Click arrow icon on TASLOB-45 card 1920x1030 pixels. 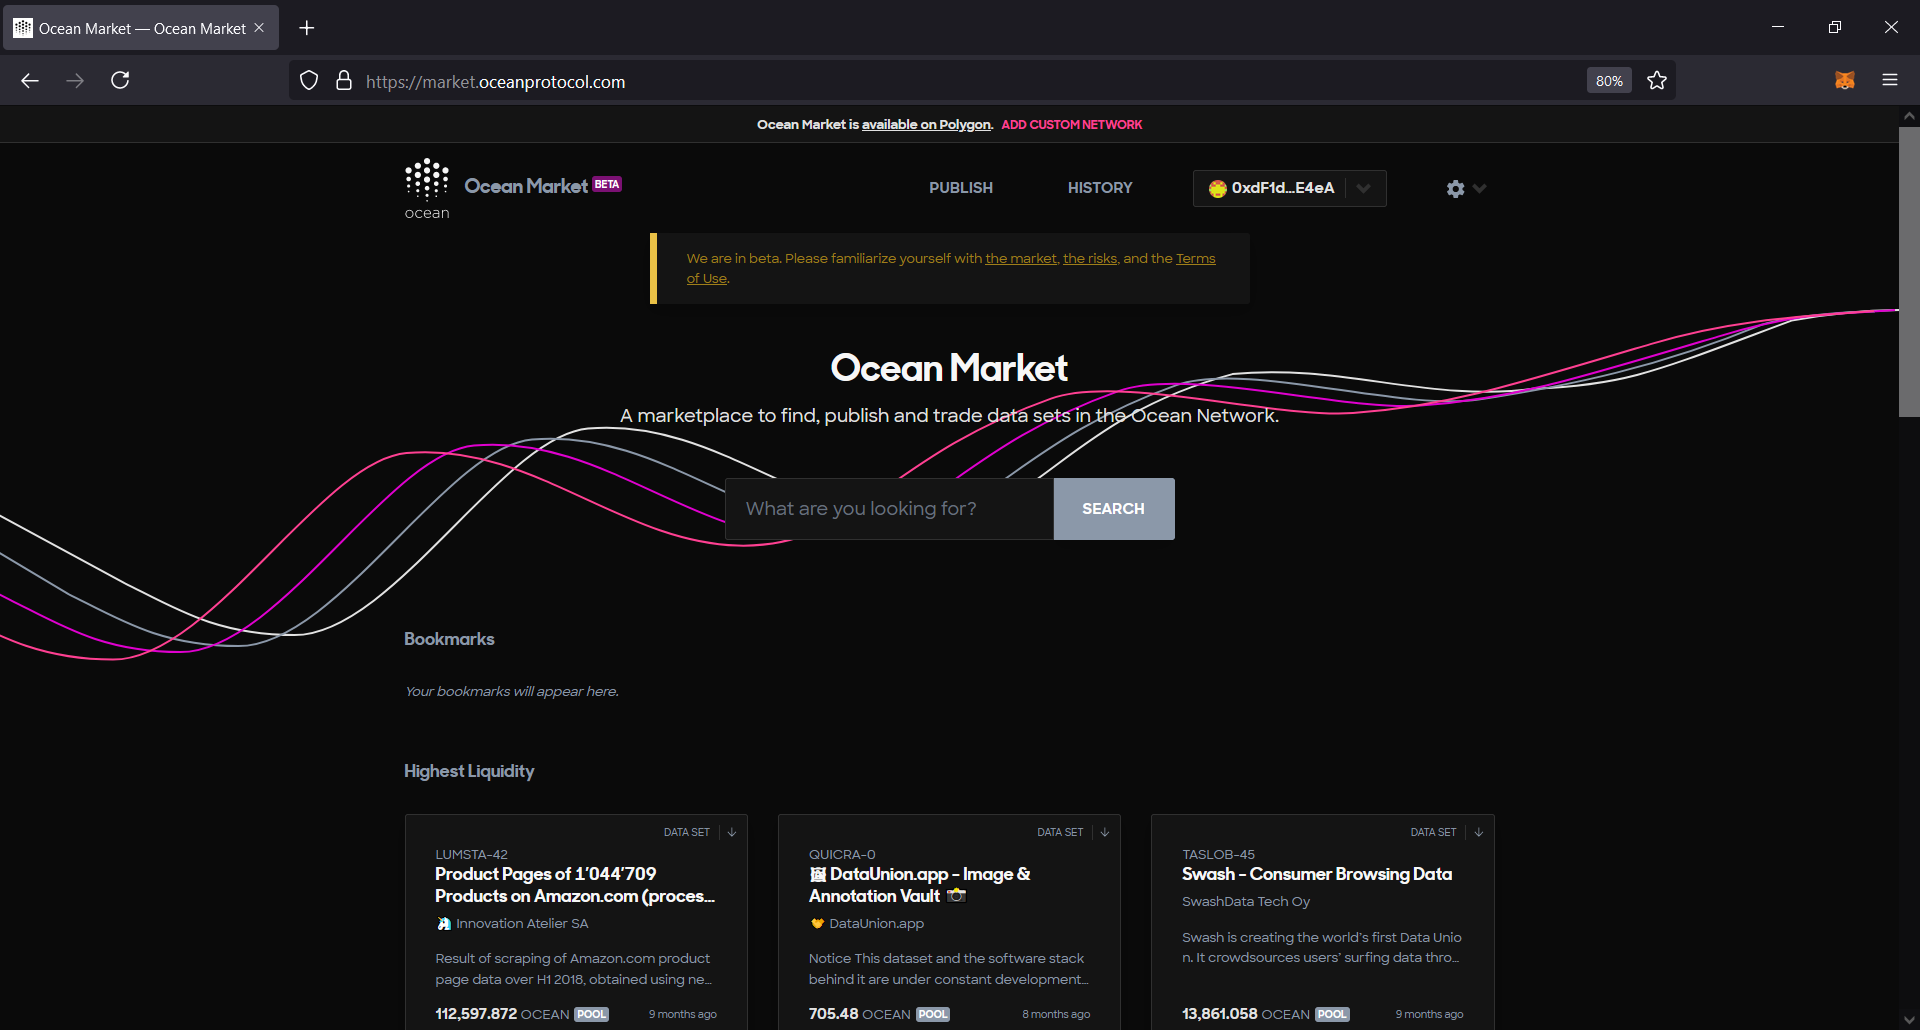[1478, 832]
